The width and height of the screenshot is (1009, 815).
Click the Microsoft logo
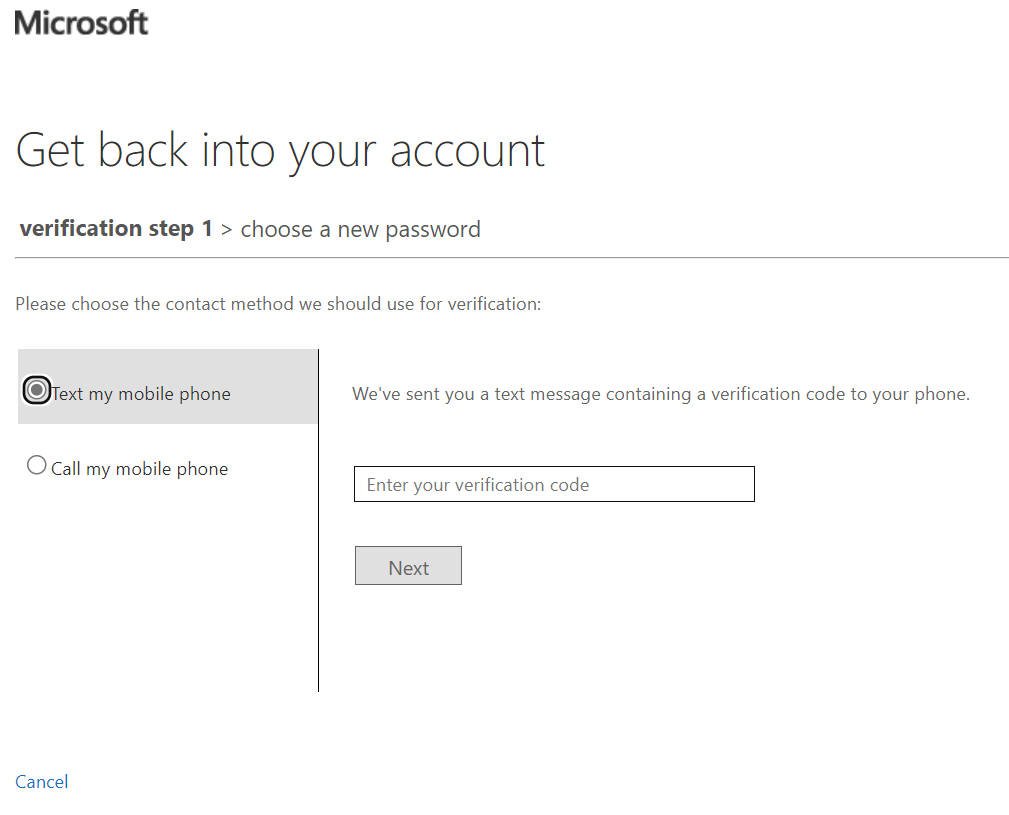tap(81, 23)
